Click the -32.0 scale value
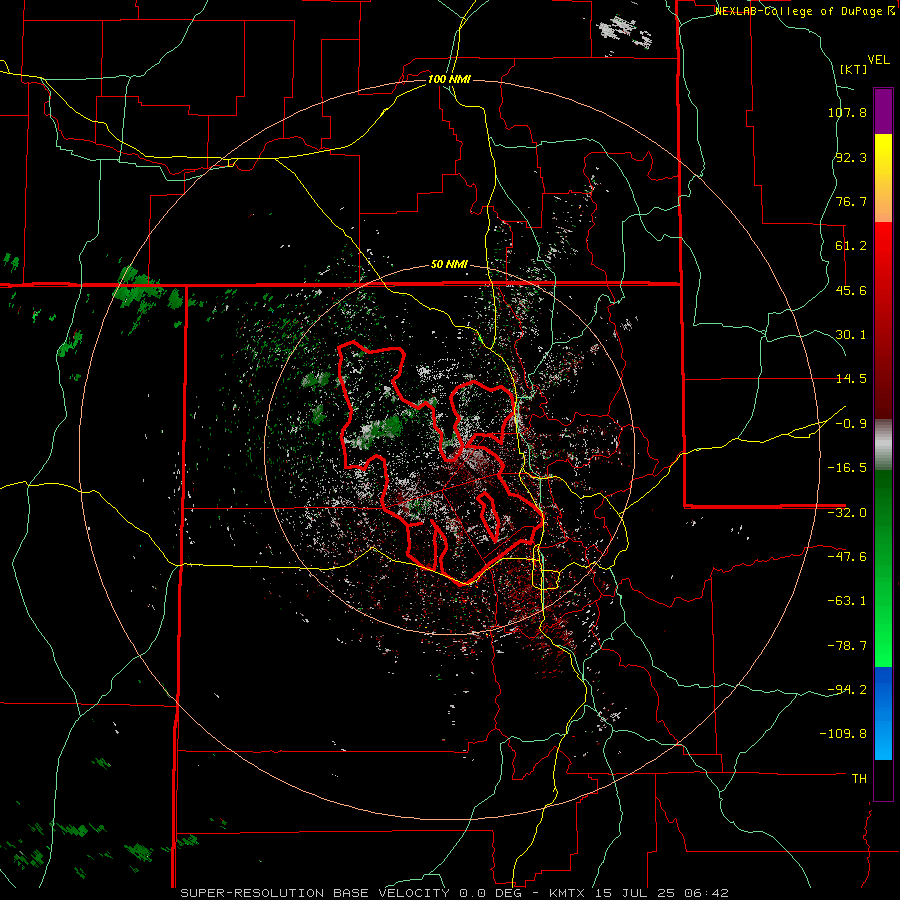 tap(847, 513)
